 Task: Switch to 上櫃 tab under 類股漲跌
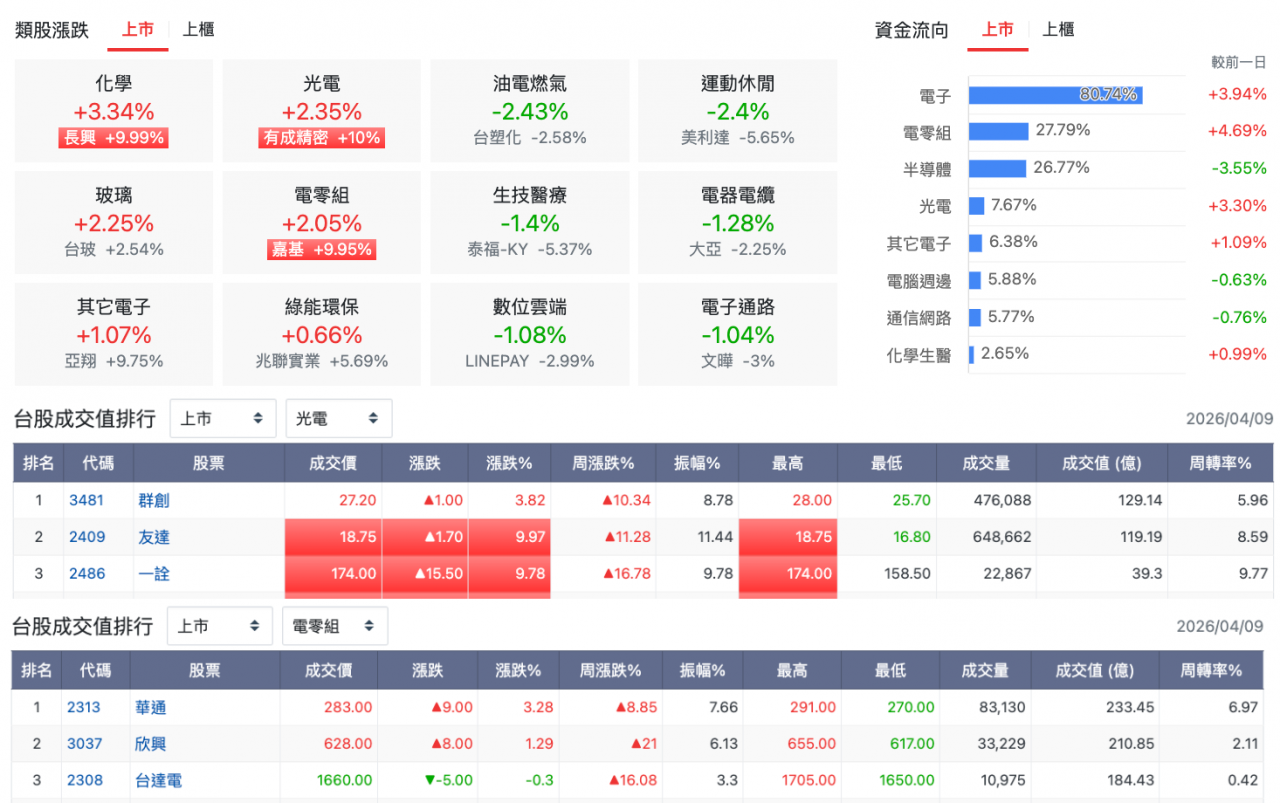click(198, 30)
